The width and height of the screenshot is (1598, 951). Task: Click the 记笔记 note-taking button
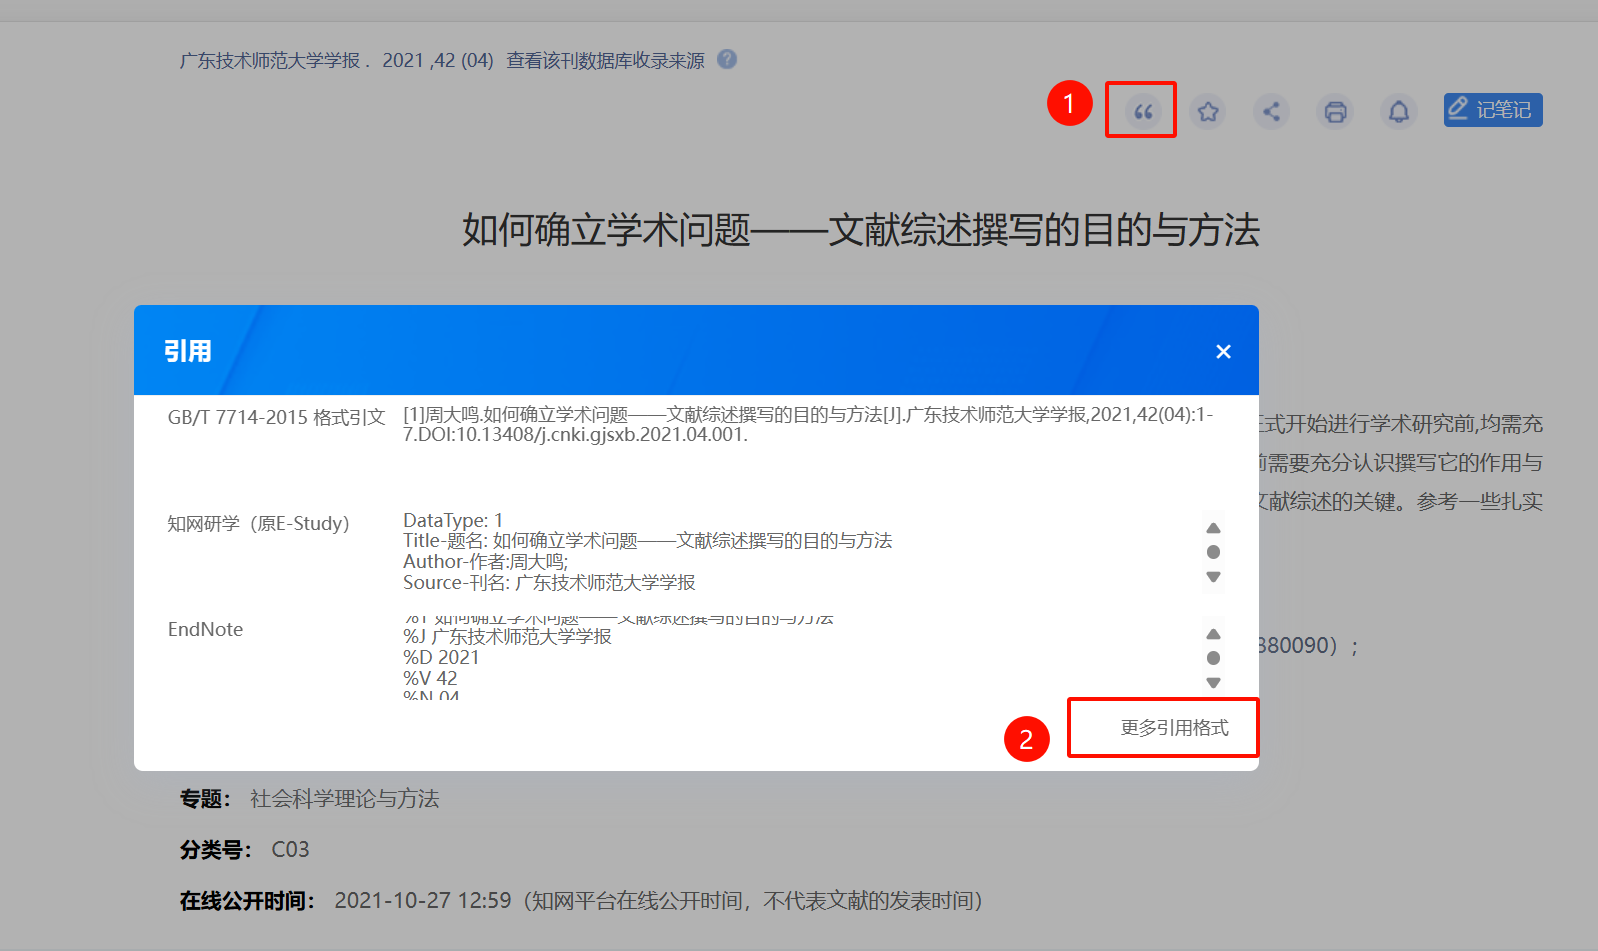1492,110
